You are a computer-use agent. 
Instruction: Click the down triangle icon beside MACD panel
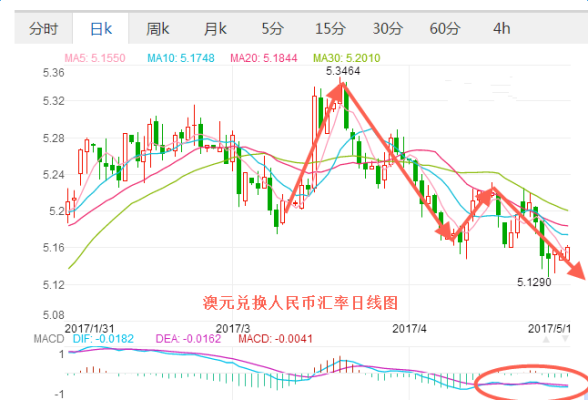pos(565,339)
